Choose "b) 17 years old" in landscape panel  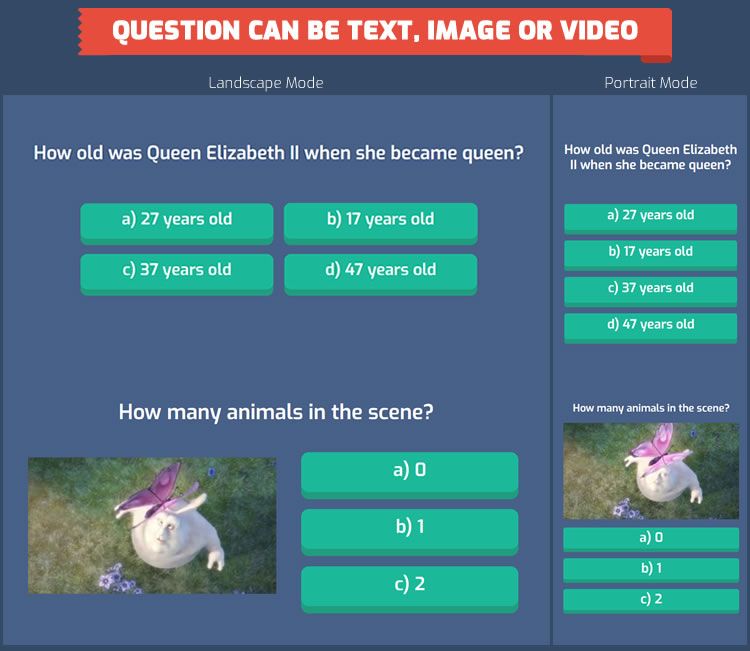click(380, 220)
